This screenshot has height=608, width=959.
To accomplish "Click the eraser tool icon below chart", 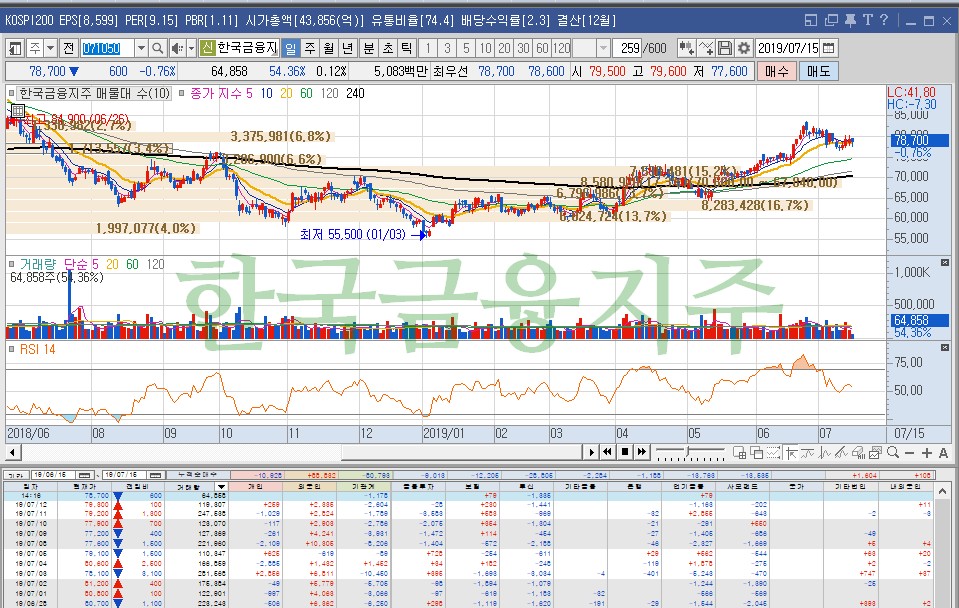I will tap(859, 453).
